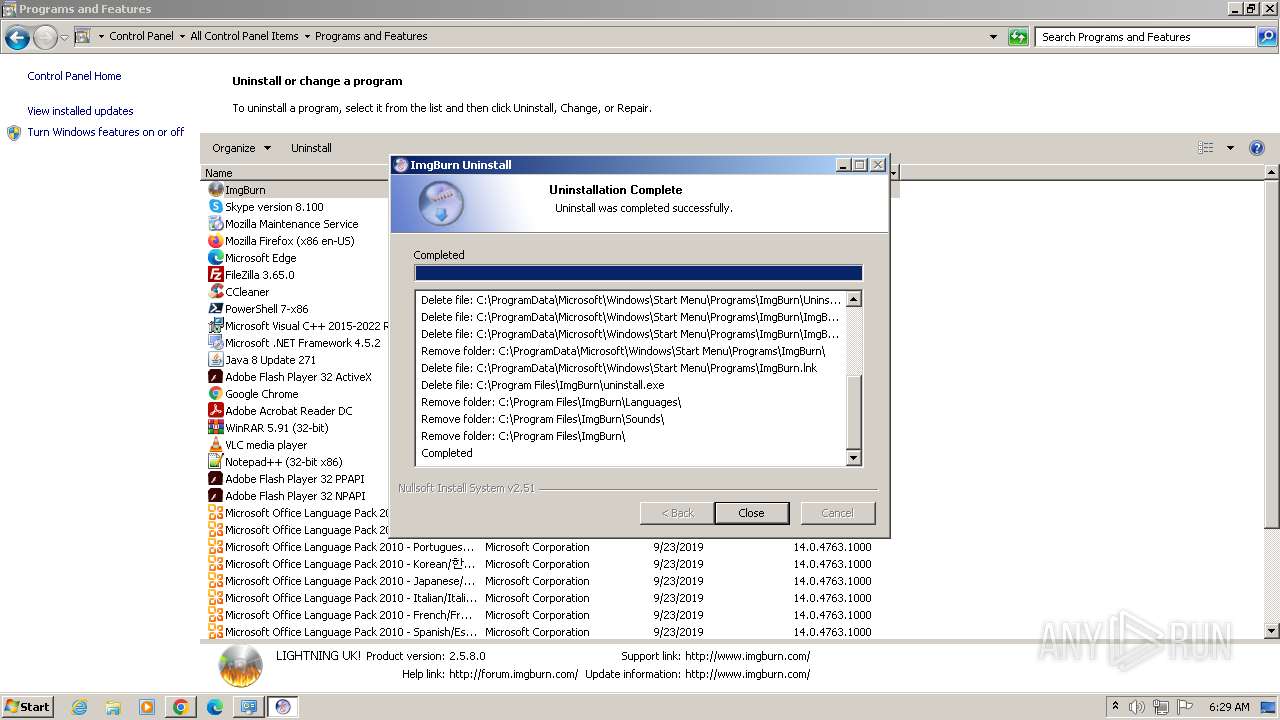Select Microsoft Visual C++ 2015-2022 entry
The height and width of the screenshot is (720, 1280).
pos(299,326)
